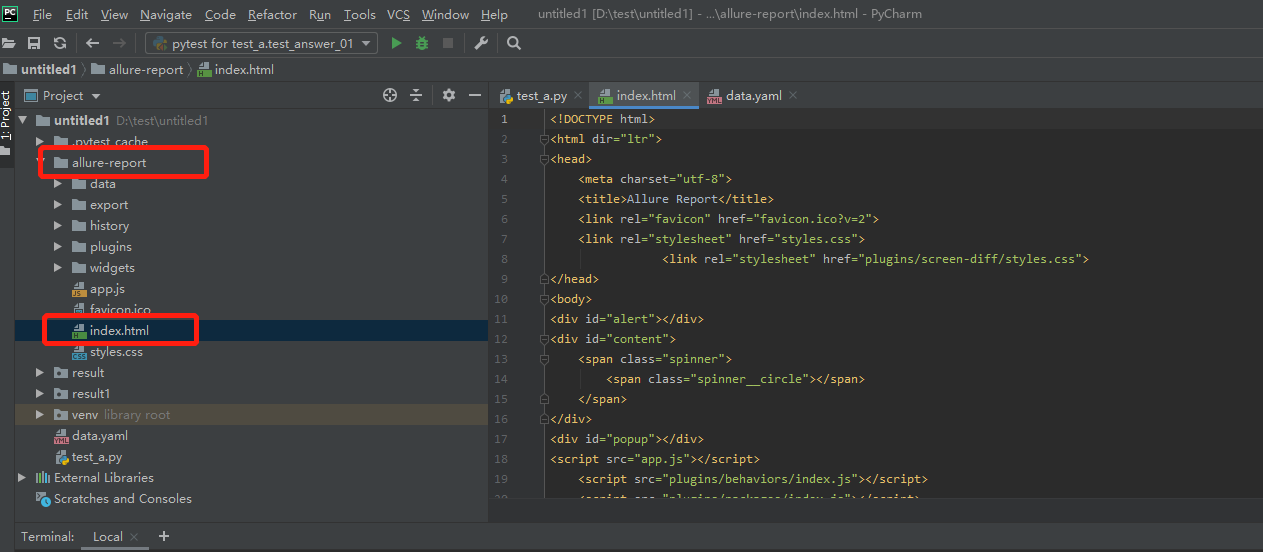Open the Window menu
The height and width of the screenshot is (552, 1263).
pyautogui.click(x=445, y=14)
